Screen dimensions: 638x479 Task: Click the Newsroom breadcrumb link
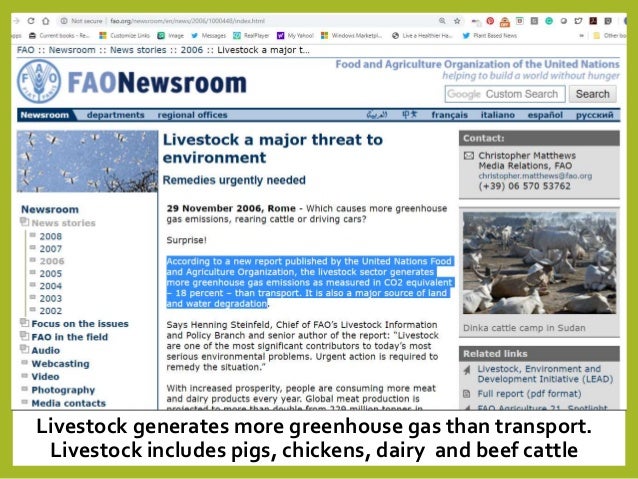pyautogui.click(x=72, y=50)
